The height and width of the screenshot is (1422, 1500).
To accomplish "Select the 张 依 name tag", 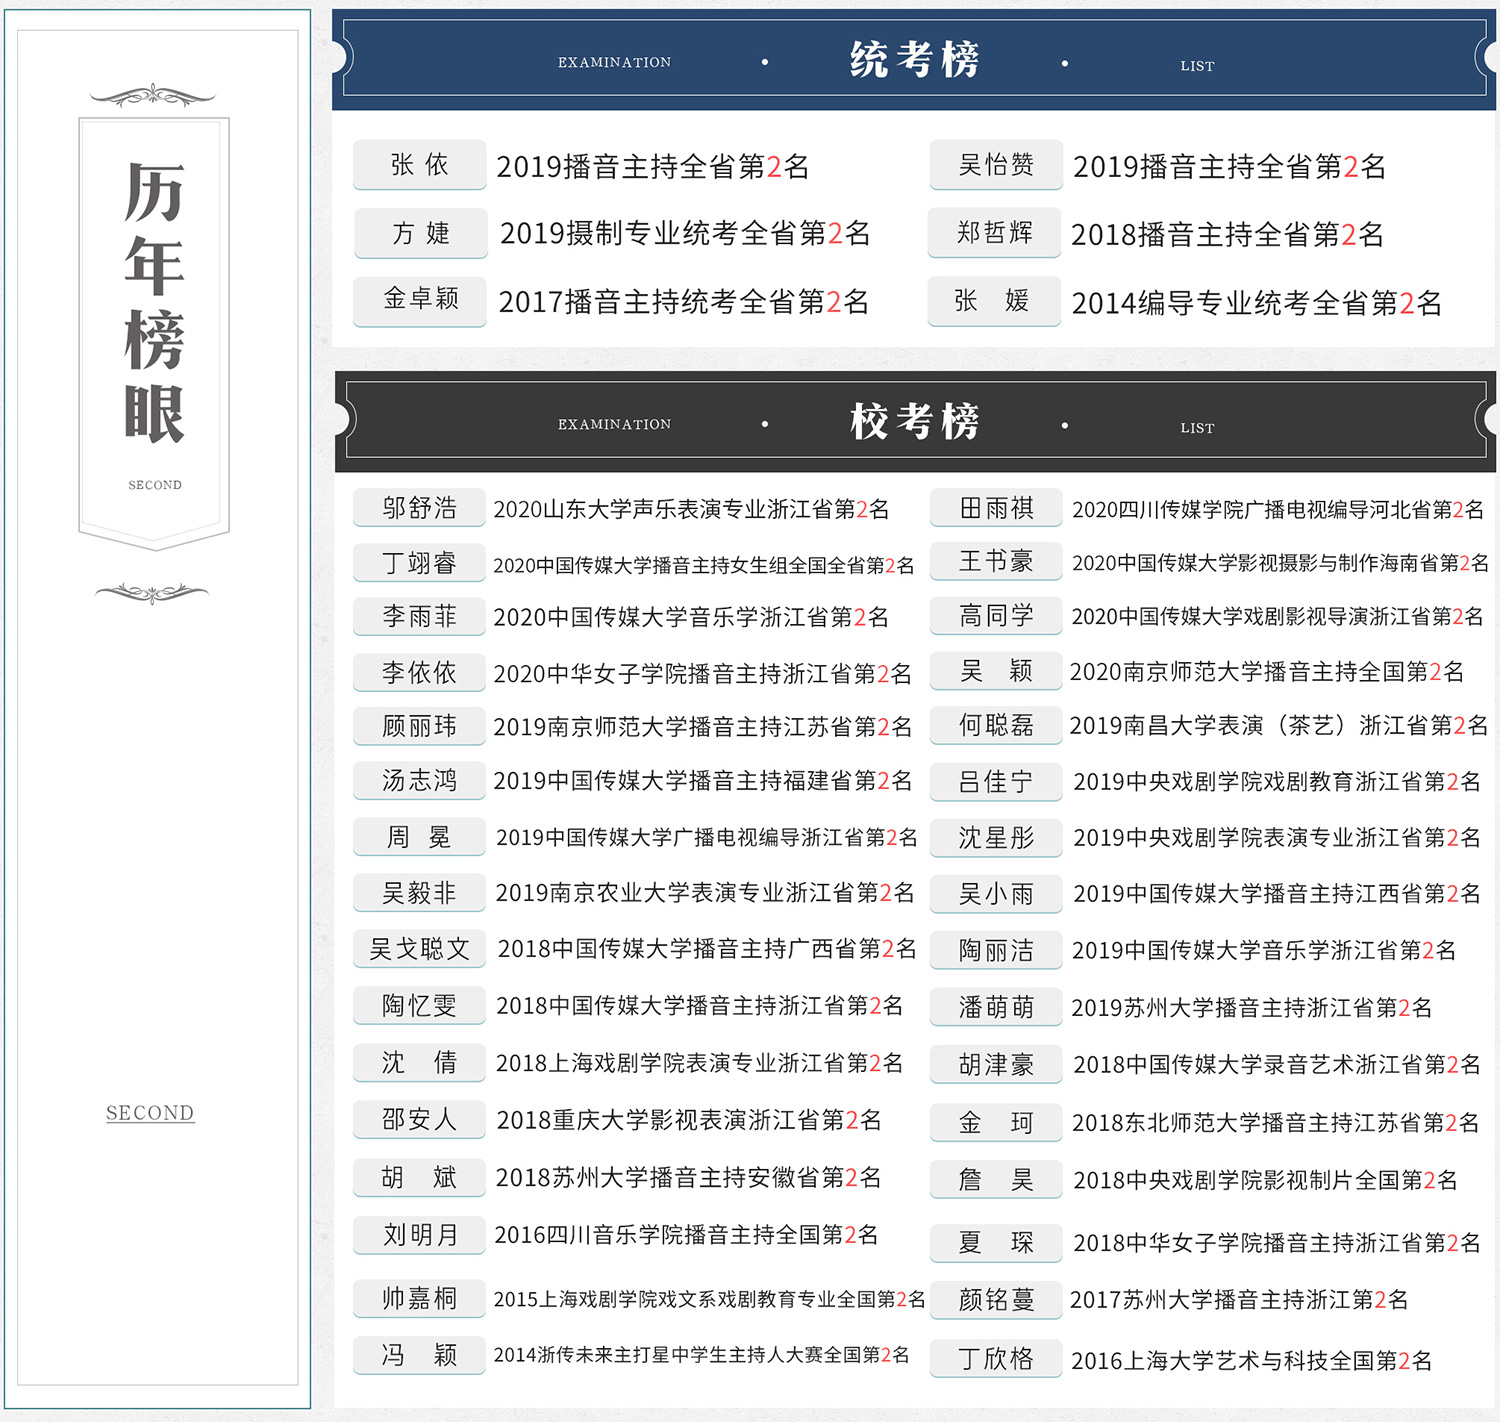I will (x=420, y=165).
